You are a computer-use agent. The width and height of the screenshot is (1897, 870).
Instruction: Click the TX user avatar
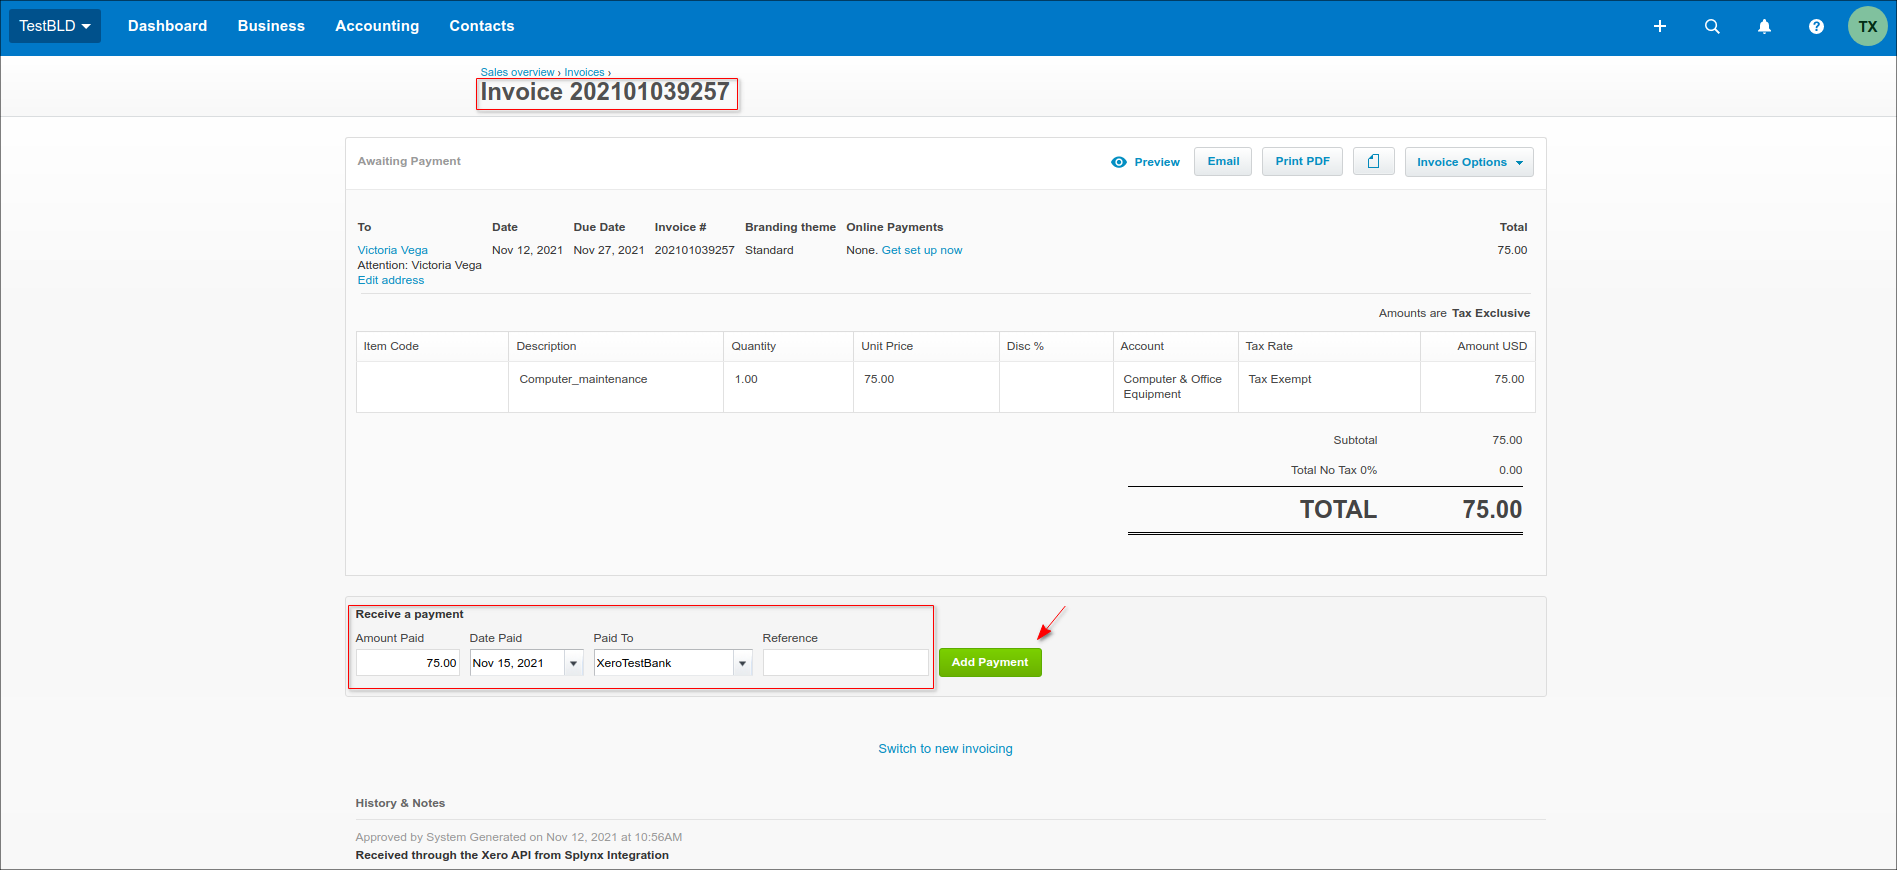point(1867,27)
